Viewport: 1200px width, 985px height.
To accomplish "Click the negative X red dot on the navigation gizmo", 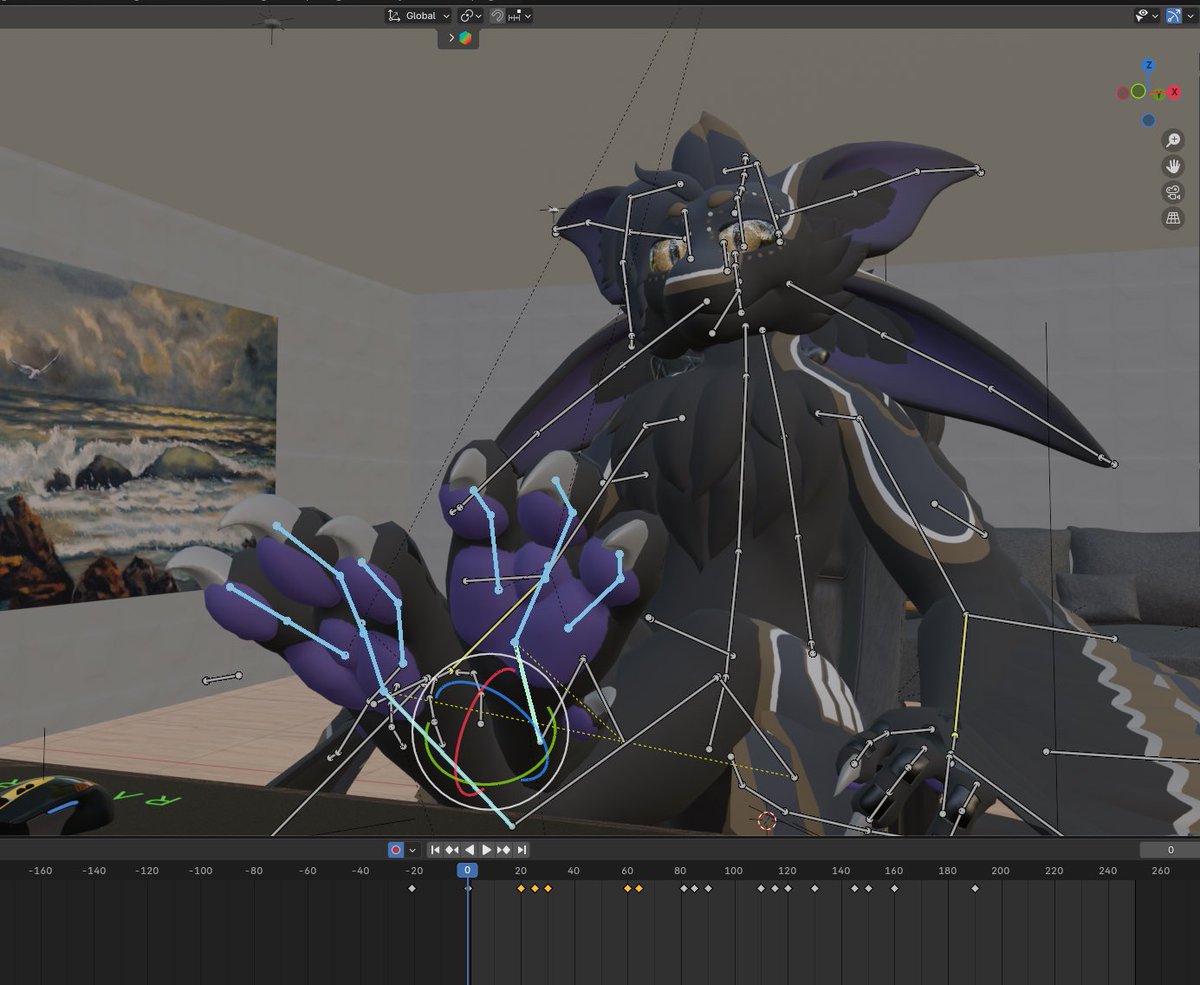I will tap(1122, 93).
